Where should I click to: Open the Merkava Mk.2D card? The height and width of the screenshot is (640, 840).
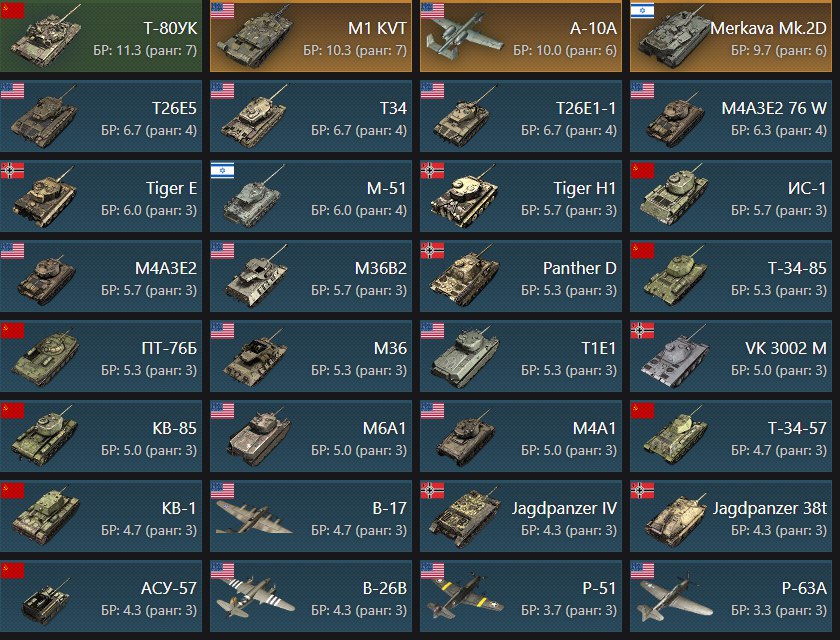pyautogui.click(x=731, y=36)
